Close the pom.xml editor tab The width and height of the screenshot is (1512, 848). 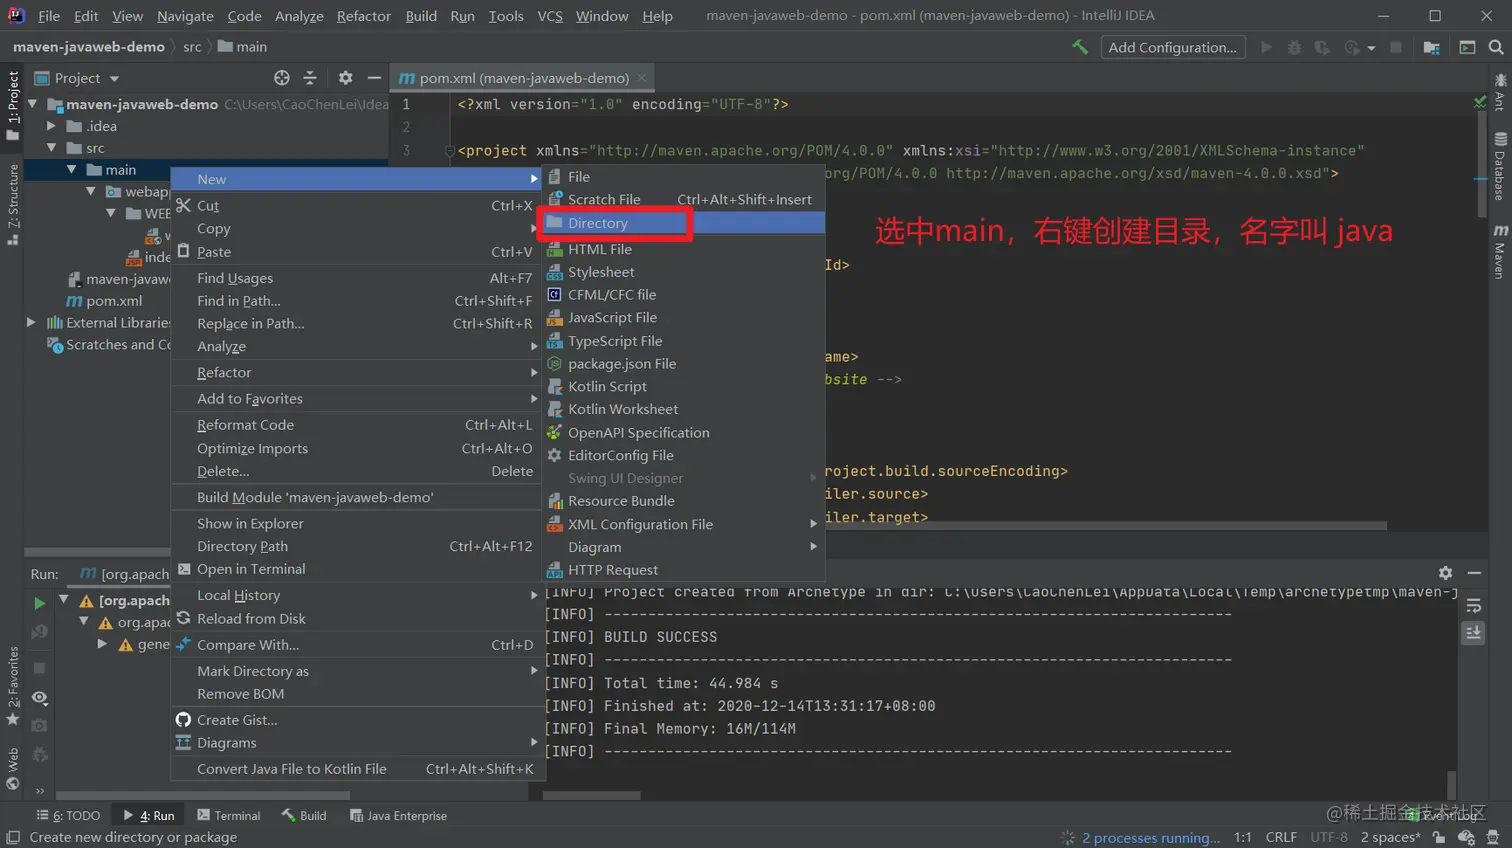[x=642, y=77]
